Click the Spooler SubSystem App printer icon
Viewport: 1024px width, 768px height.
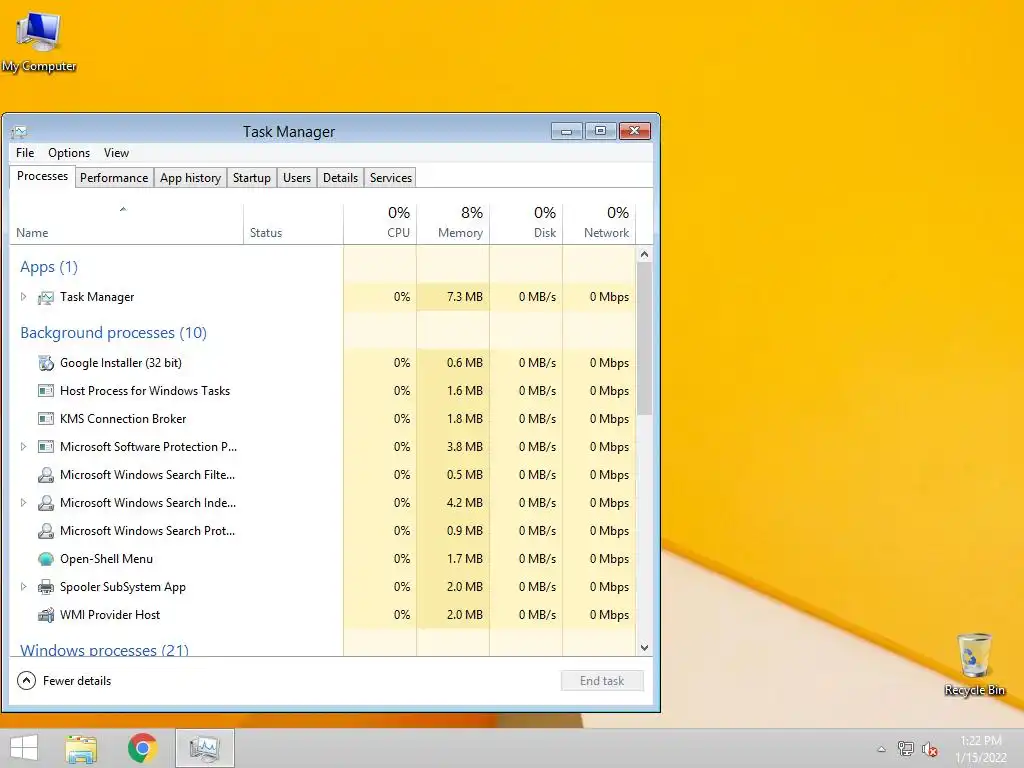coord(46,587)
